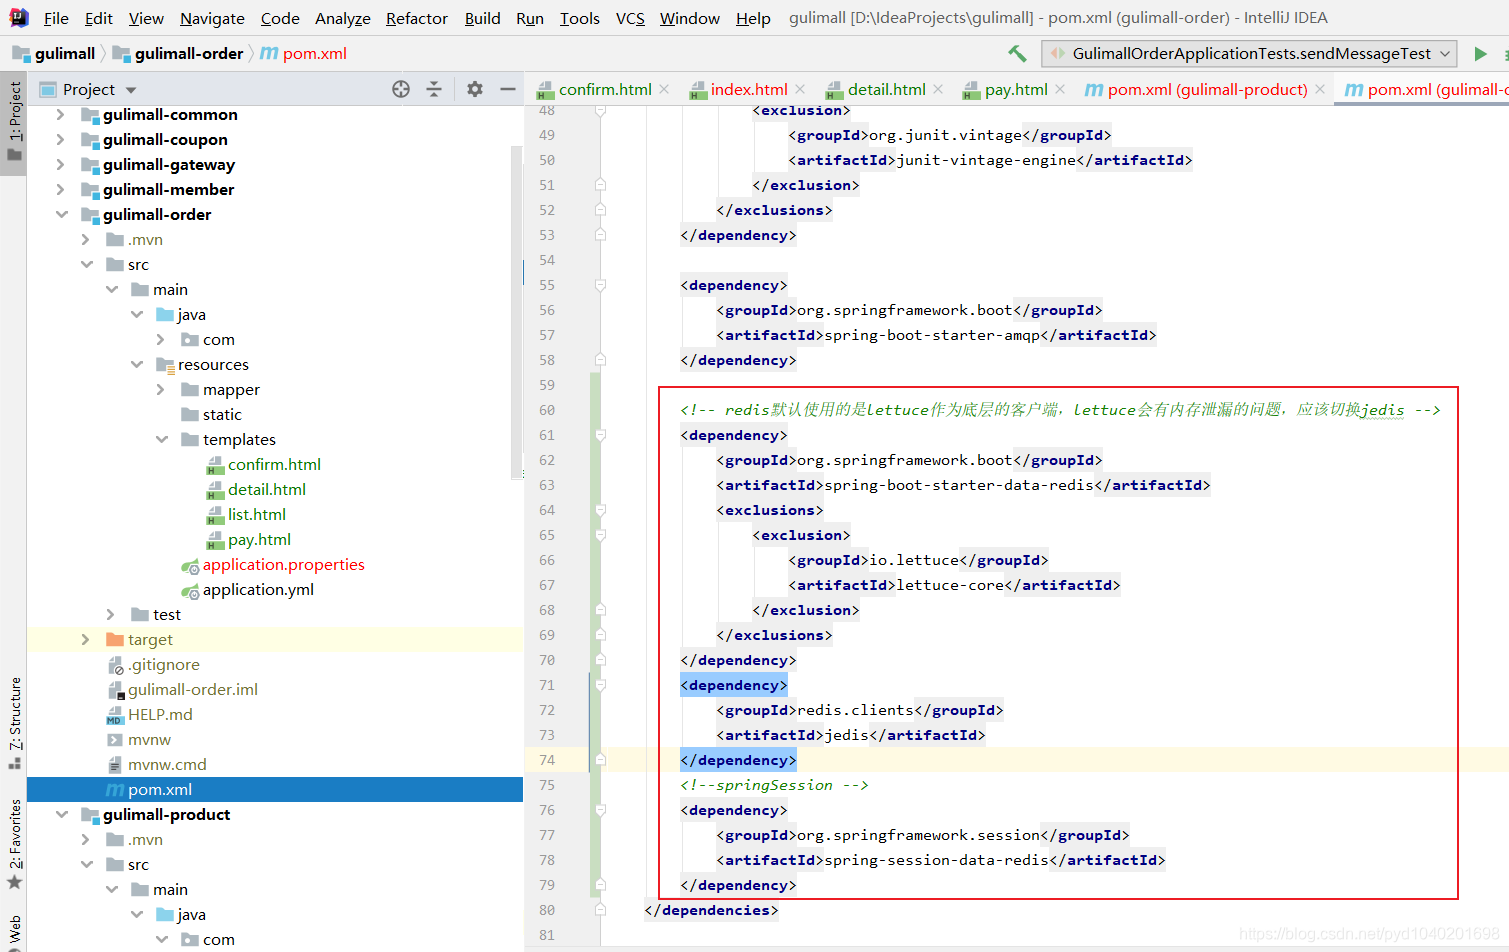This screenshot has height=952, width=1509.
Task: Open the Web tool window stripe
Action: coord(14,932)
